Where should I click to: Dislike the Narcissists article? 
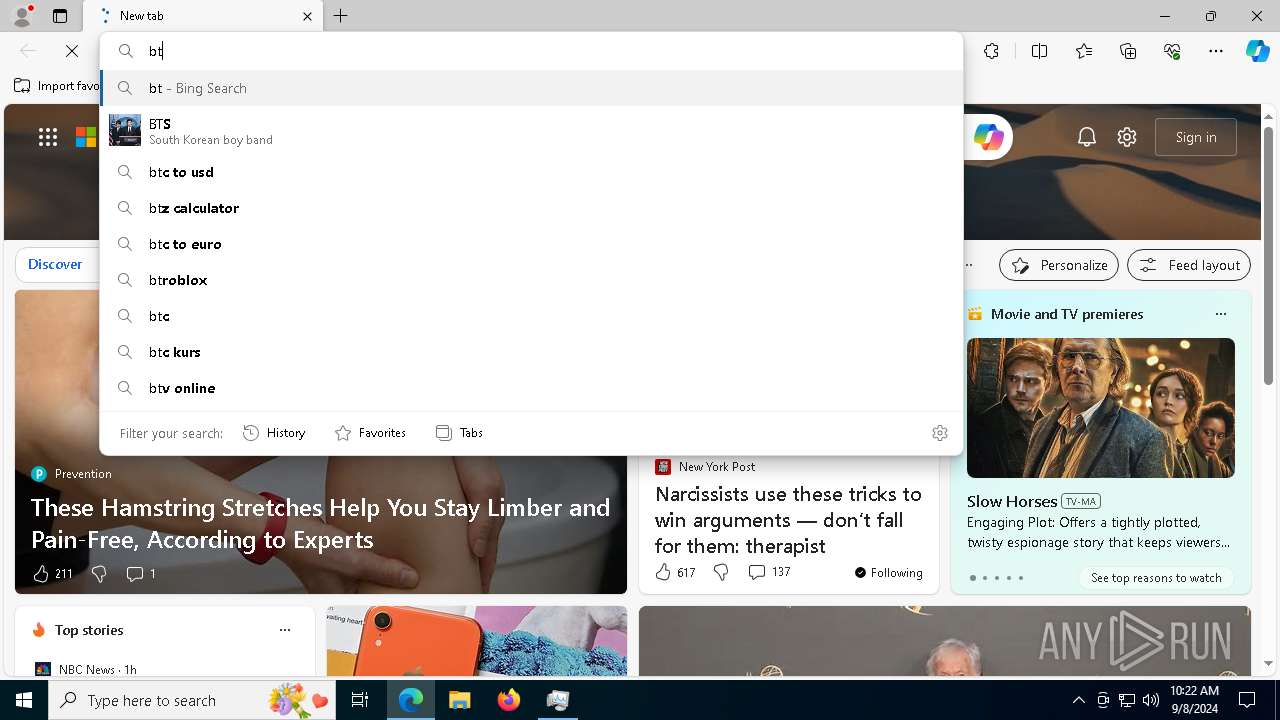click(721, 572)
